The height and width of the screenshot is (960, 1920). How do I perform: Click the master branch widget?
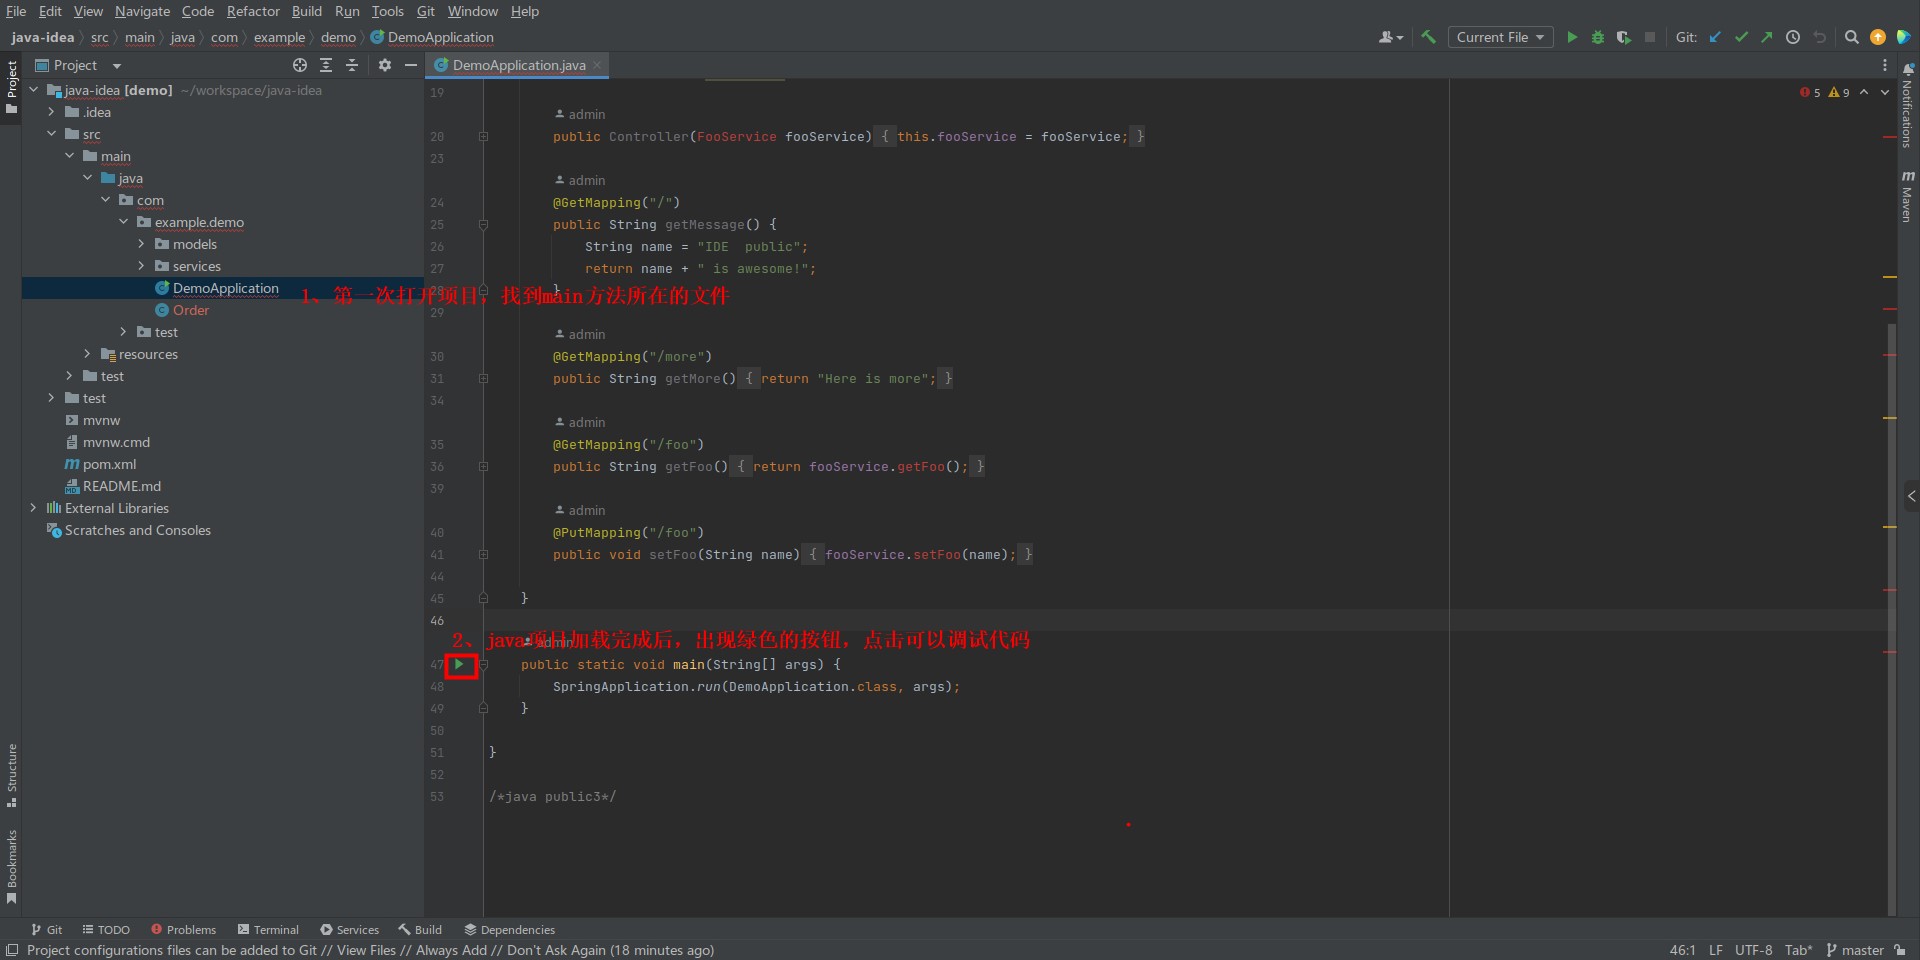[x=1855, y=950]
